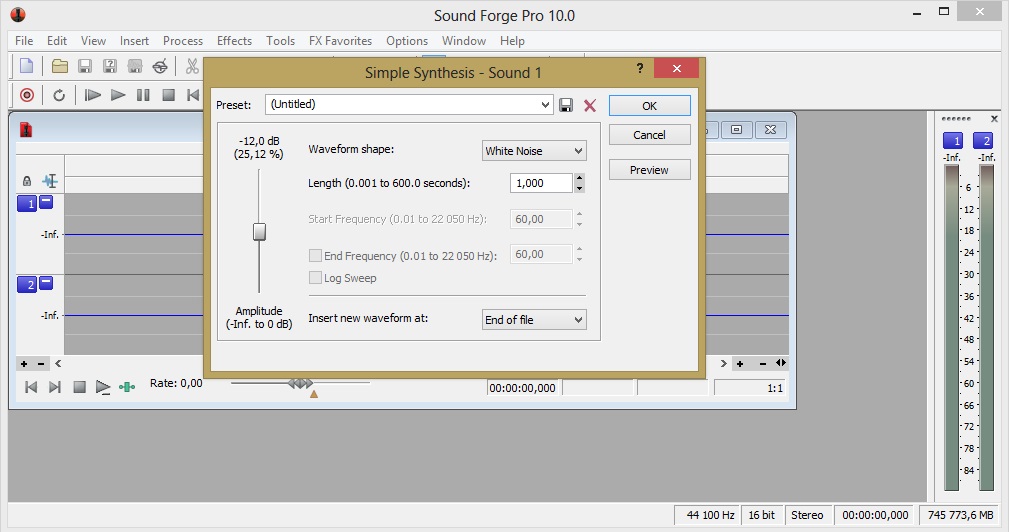The height and width of the screenshot is (532, 1009).
Task: Open the File menu
Action: click(x=24, y=41)
